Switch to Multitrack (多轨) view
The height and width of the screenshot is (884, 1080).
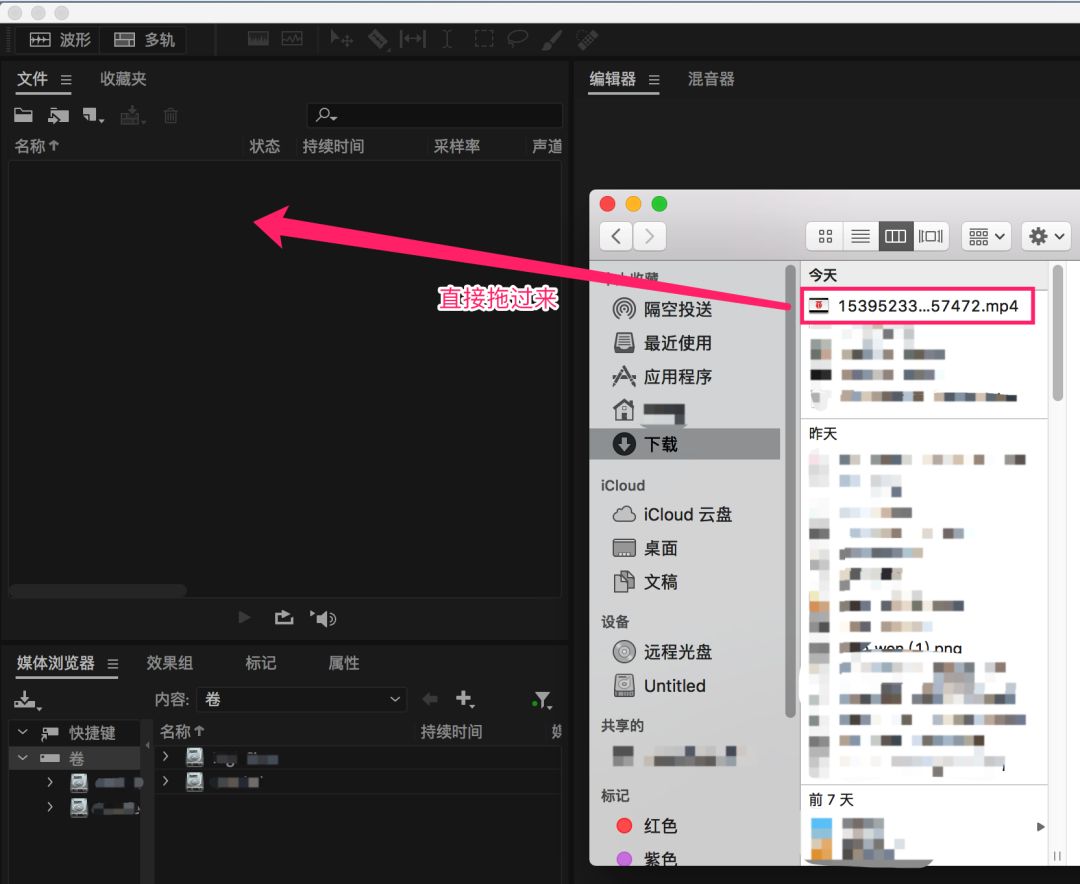pos(144,40)
